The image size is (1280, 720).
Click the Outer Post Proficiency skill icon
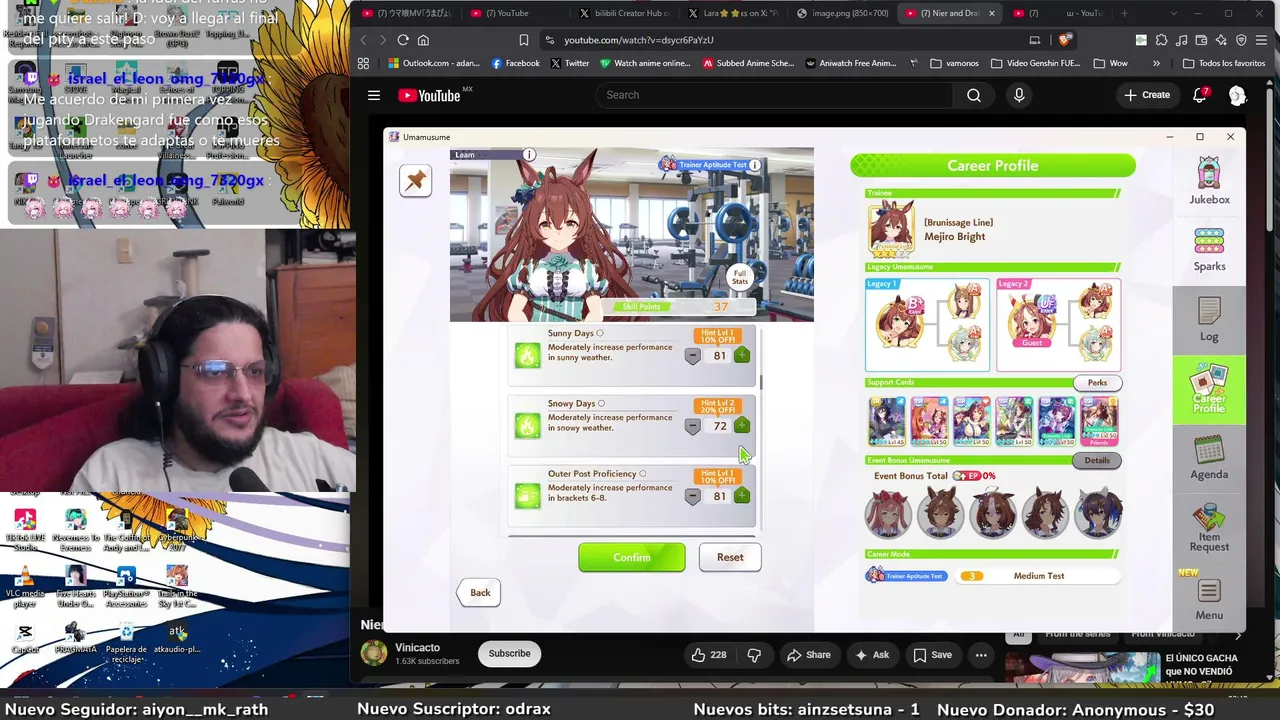[x=527, y=495]
